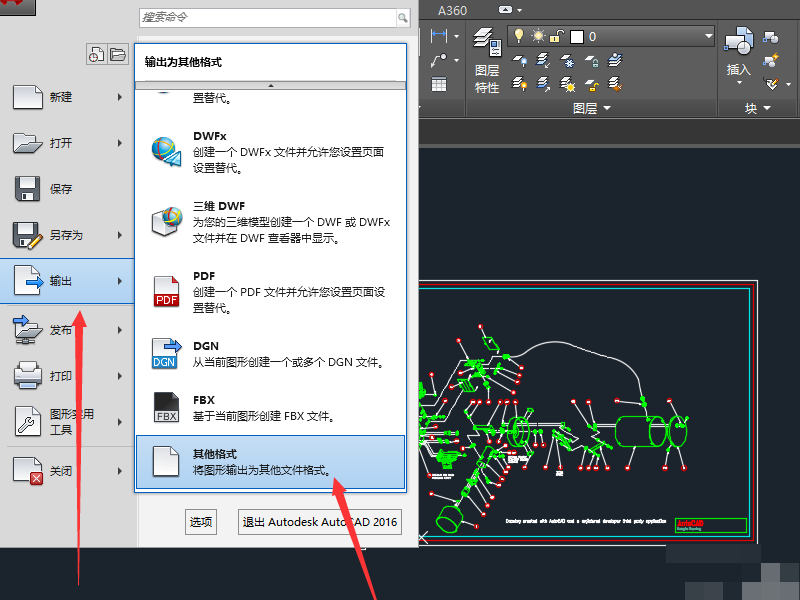Click the 保存 (Save) floppy disk entry

coord(67,189)
